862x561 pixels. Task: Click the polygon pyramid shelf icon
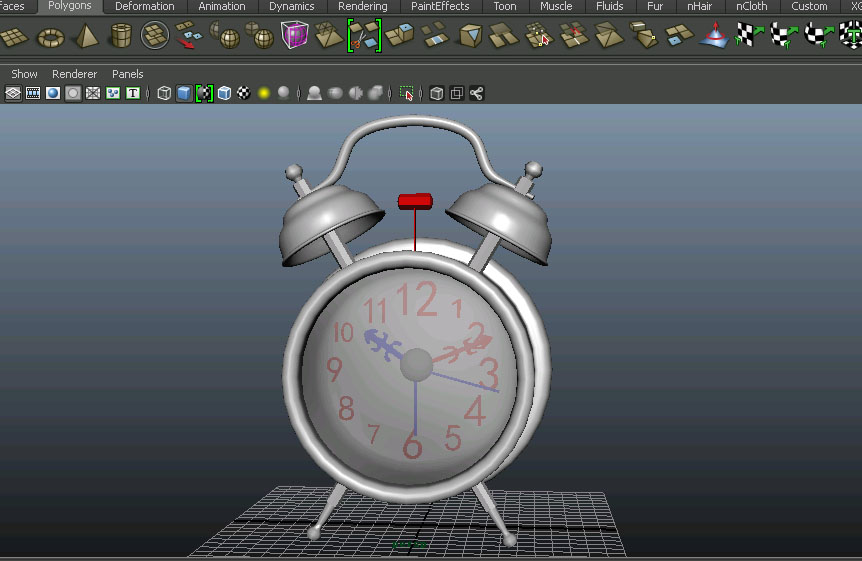click(x=85, y=38)
